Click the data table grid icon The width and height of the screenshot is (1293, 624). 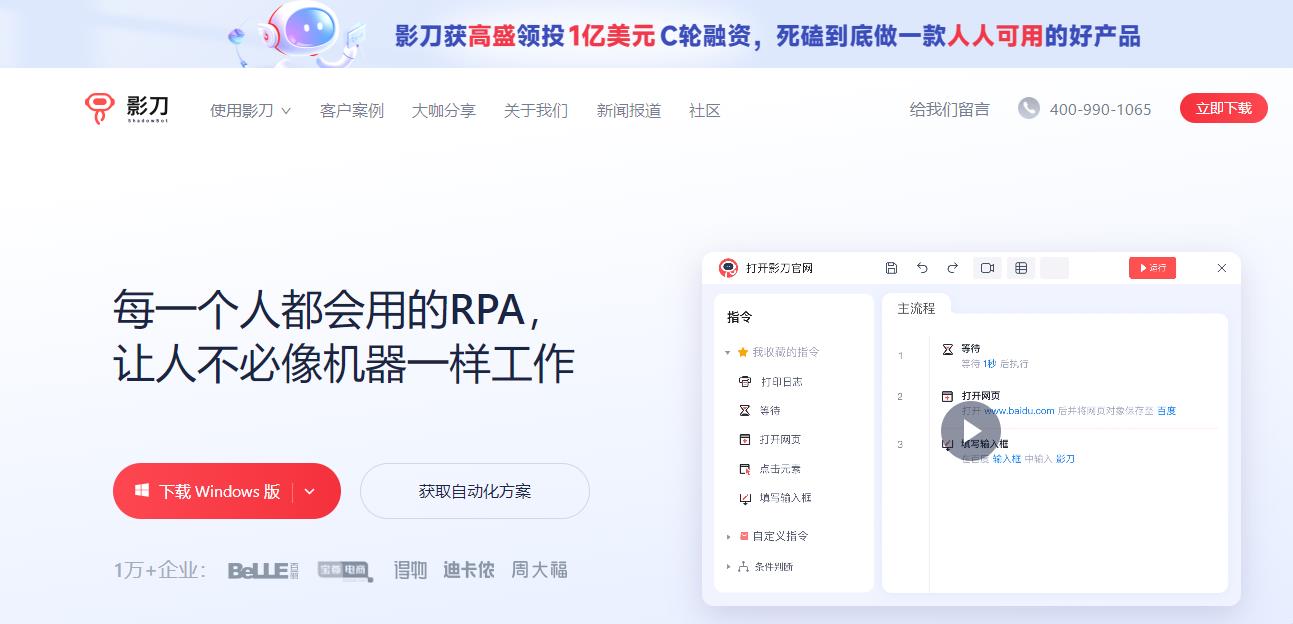tap(1021, 268)
